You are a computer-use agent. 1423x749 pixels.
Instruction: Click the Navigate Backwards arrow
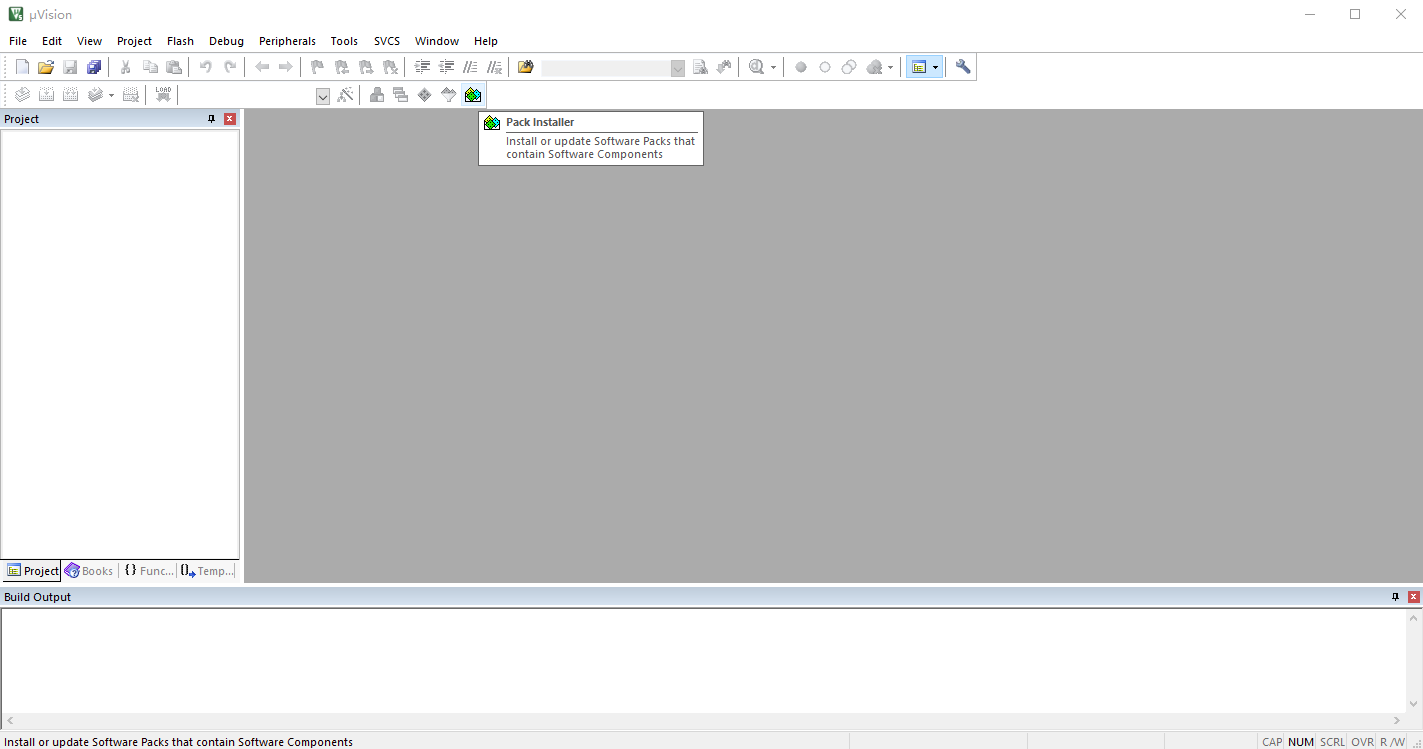(262, 67)
